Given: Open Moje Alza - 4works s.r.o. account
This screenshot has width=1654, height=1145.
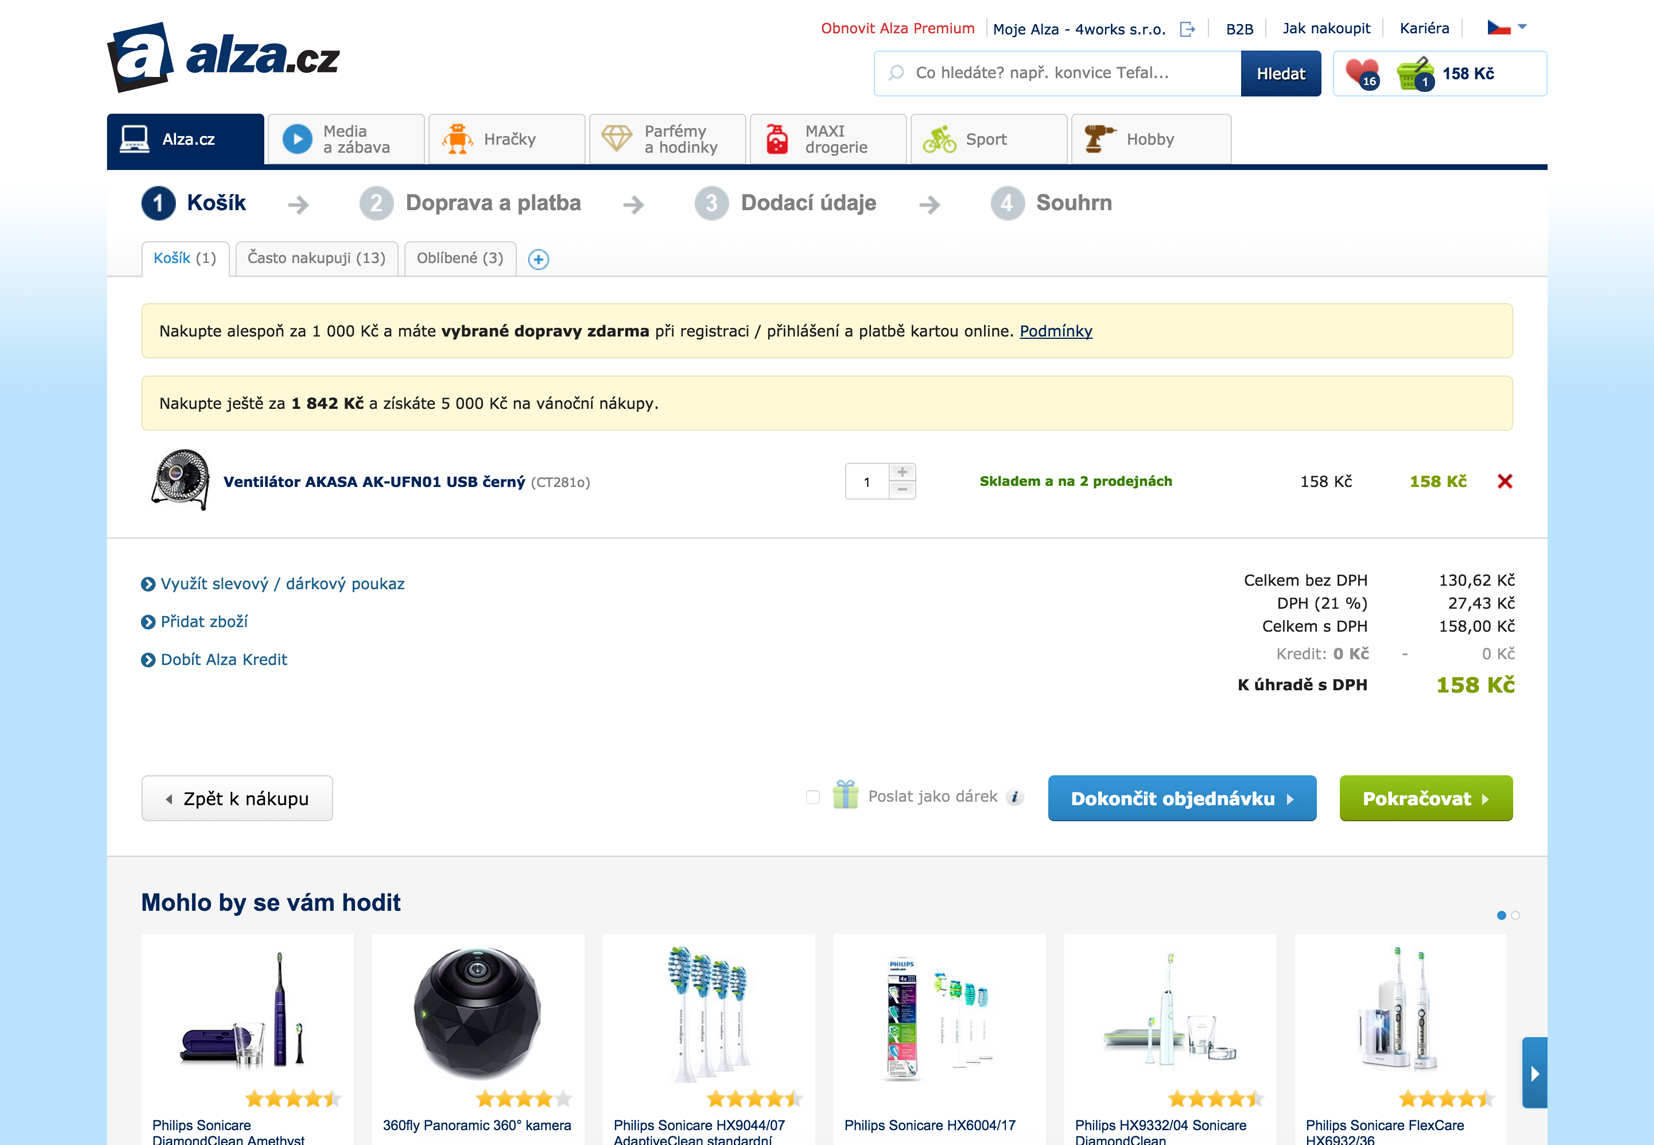Looking at the screenshot, I should point(1079,29).
